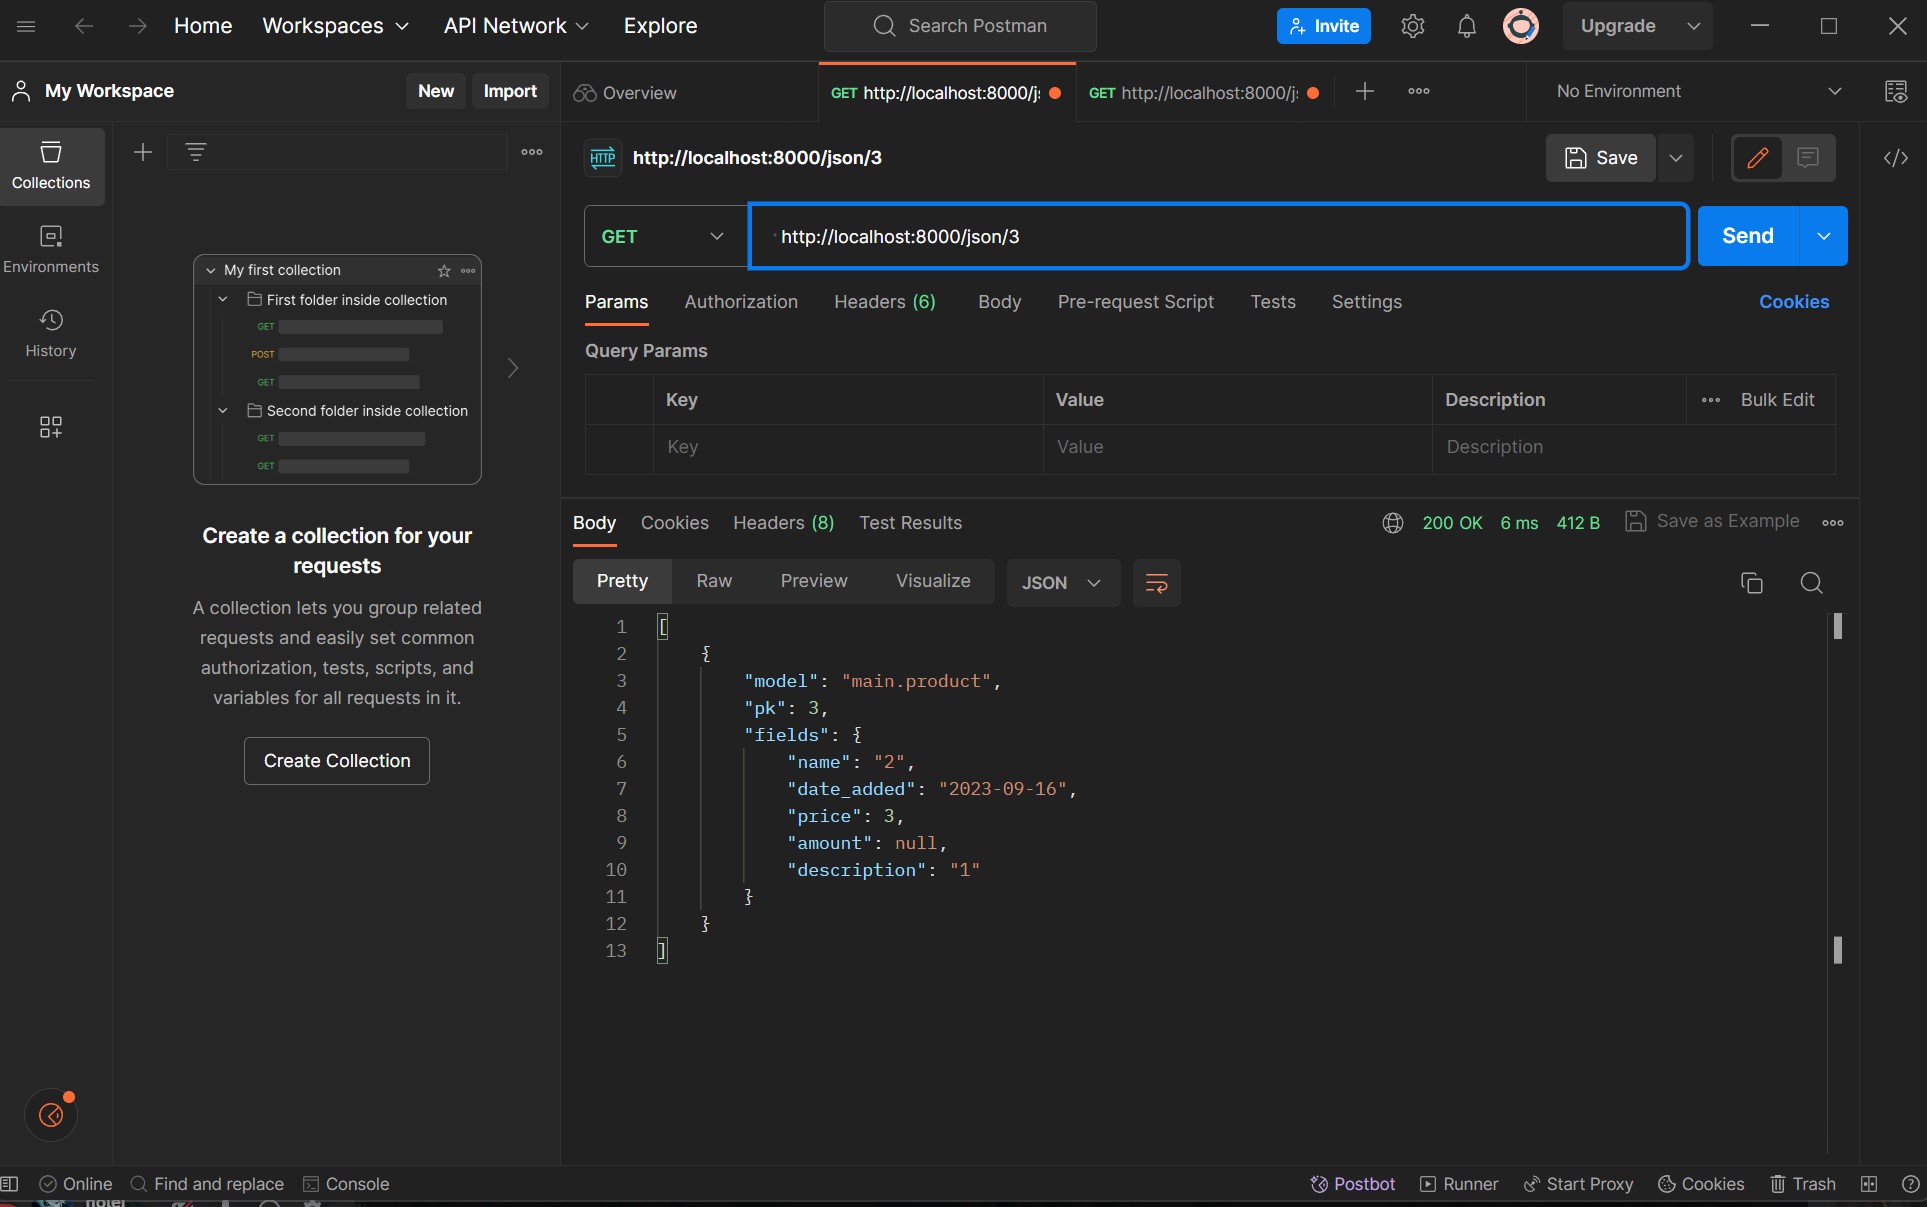This screenshot has height=1207, width=1927.
Task: Open the No Environment selector
Action: point(1697,92)
